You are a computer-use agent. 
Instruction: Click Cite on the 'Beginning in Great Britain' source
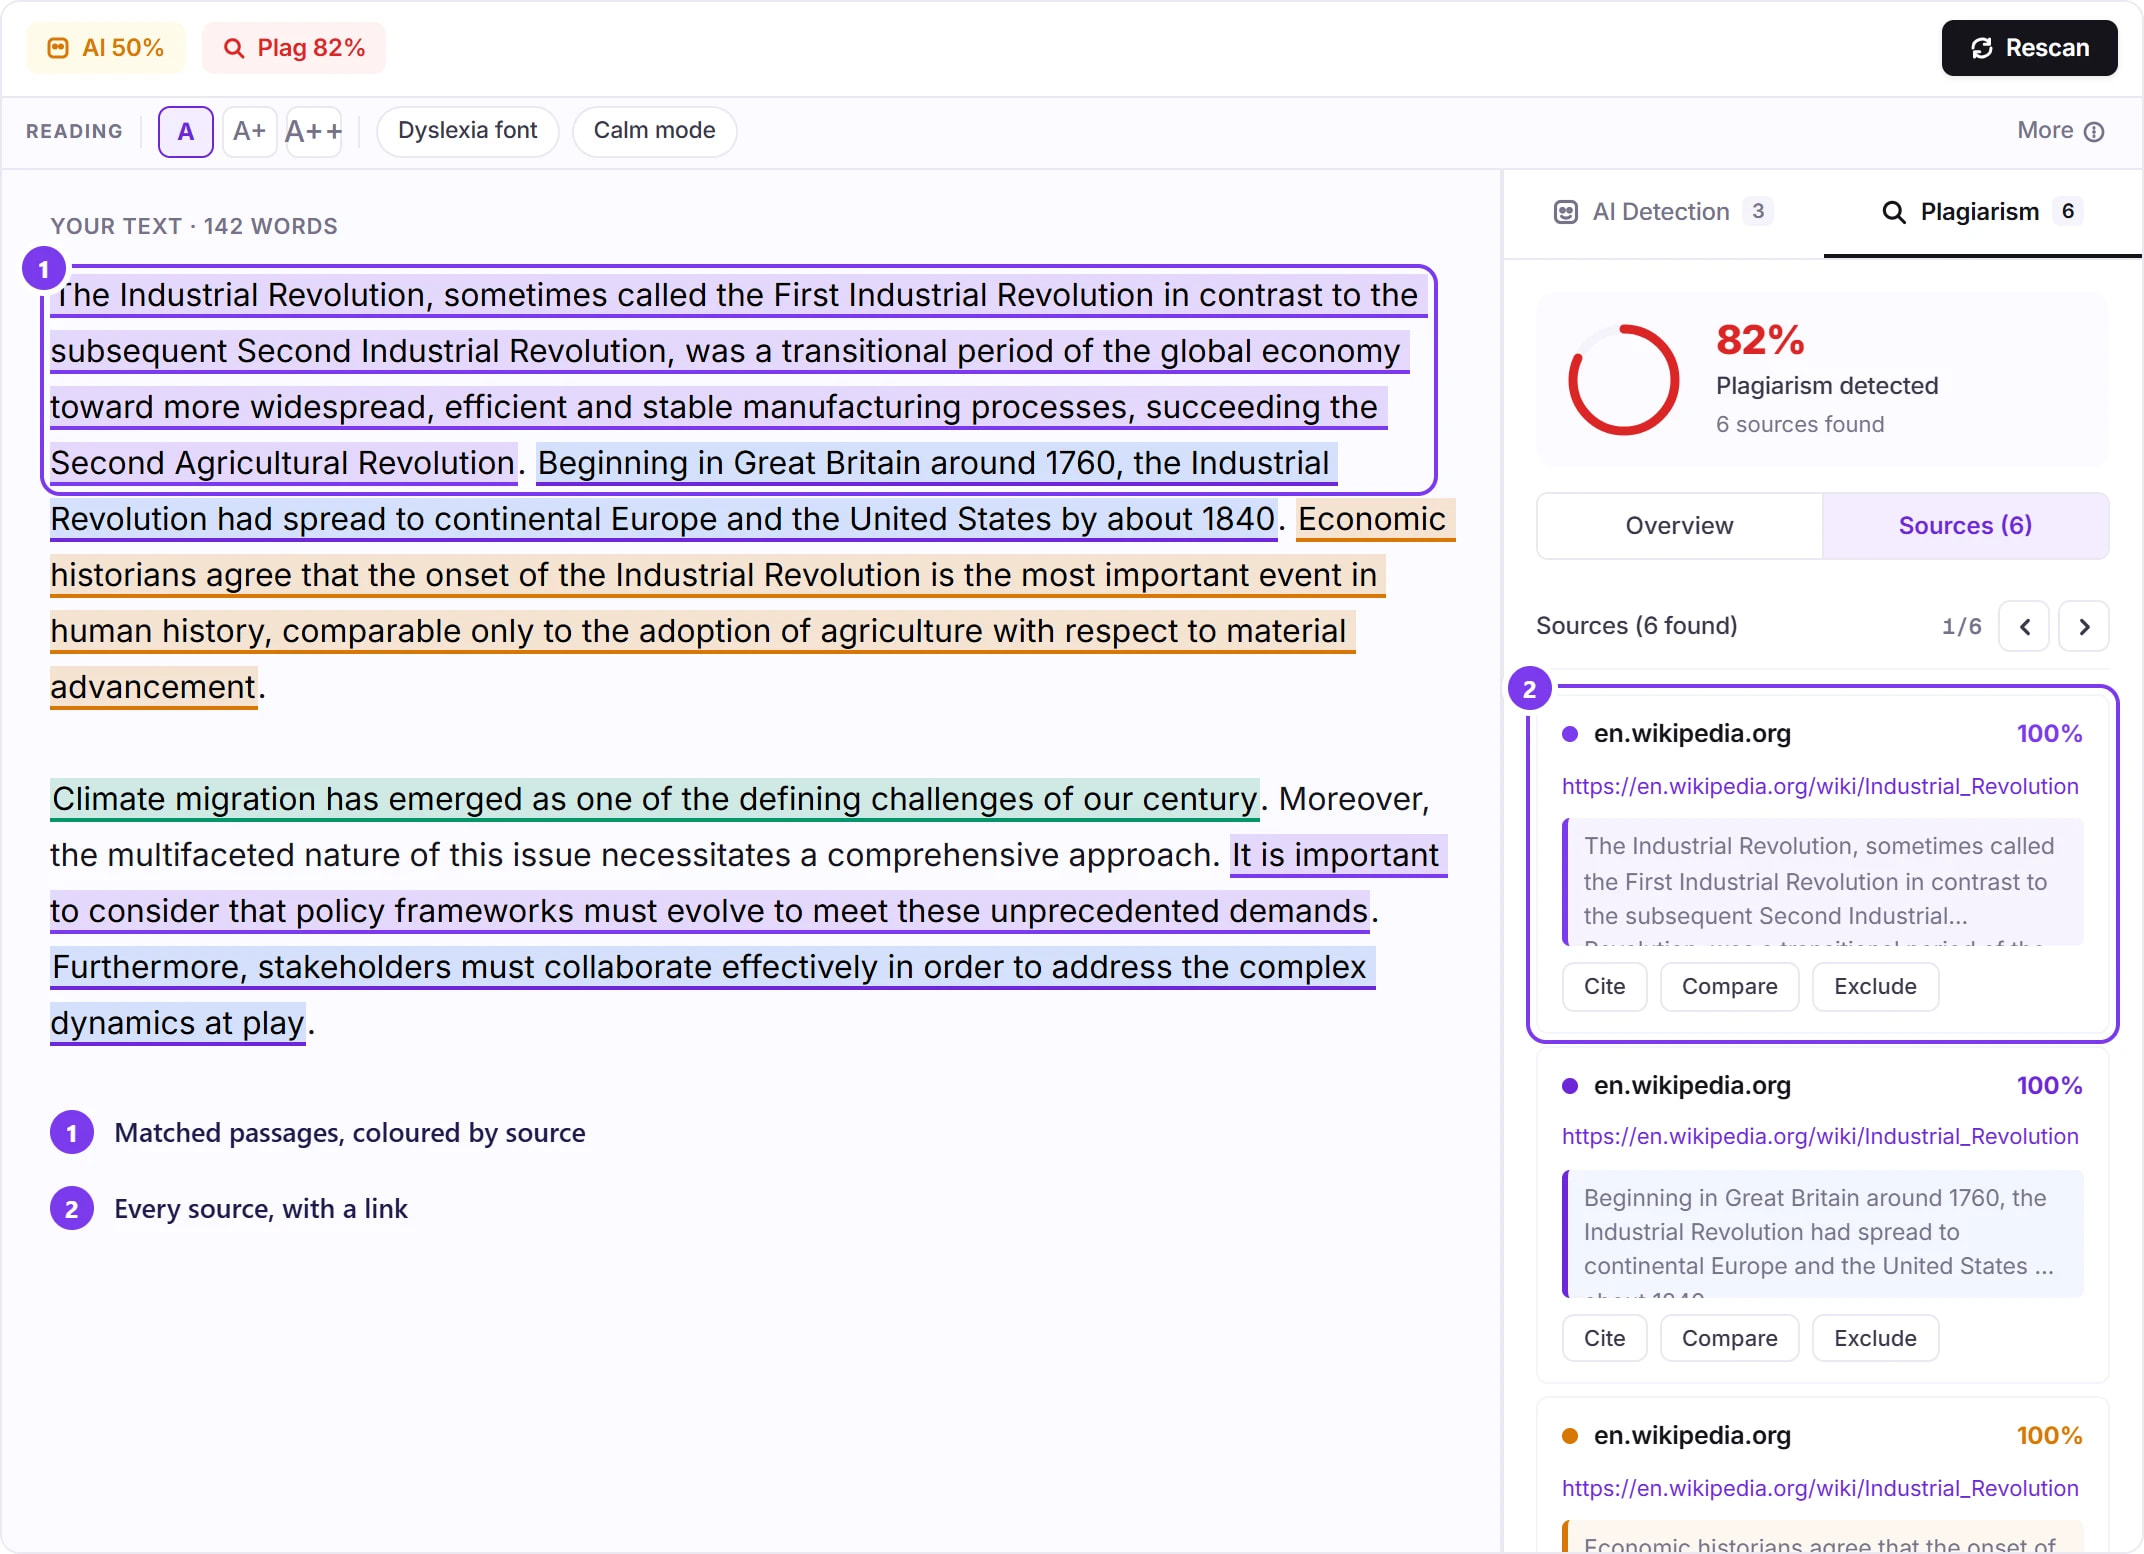click(1604, 1339)
